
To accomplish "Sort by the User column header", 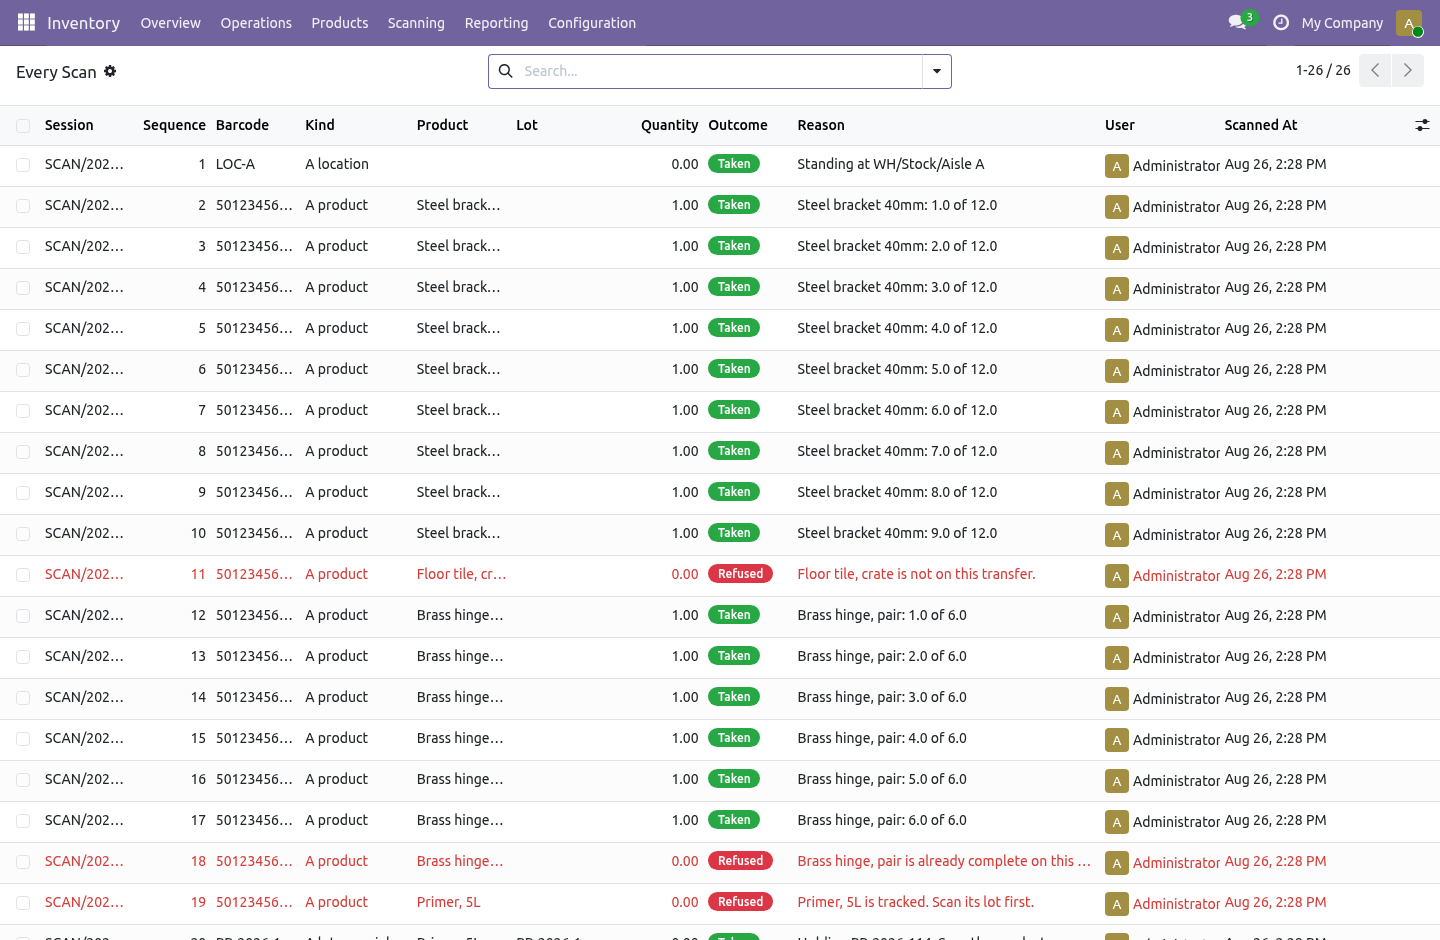I will click(x=1120, y=125).
